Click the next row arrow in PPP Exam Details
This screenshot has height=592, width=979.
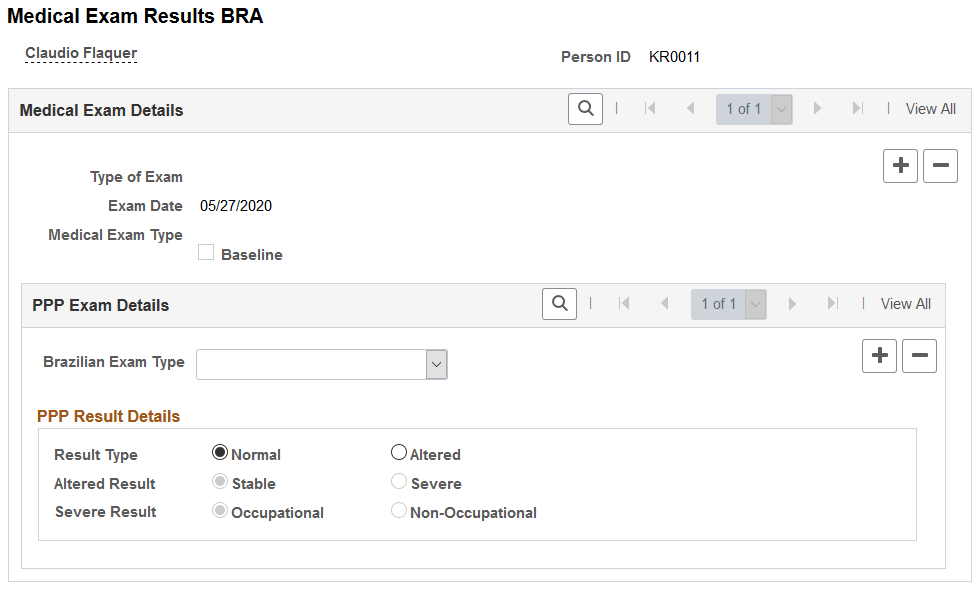[792, 303]
